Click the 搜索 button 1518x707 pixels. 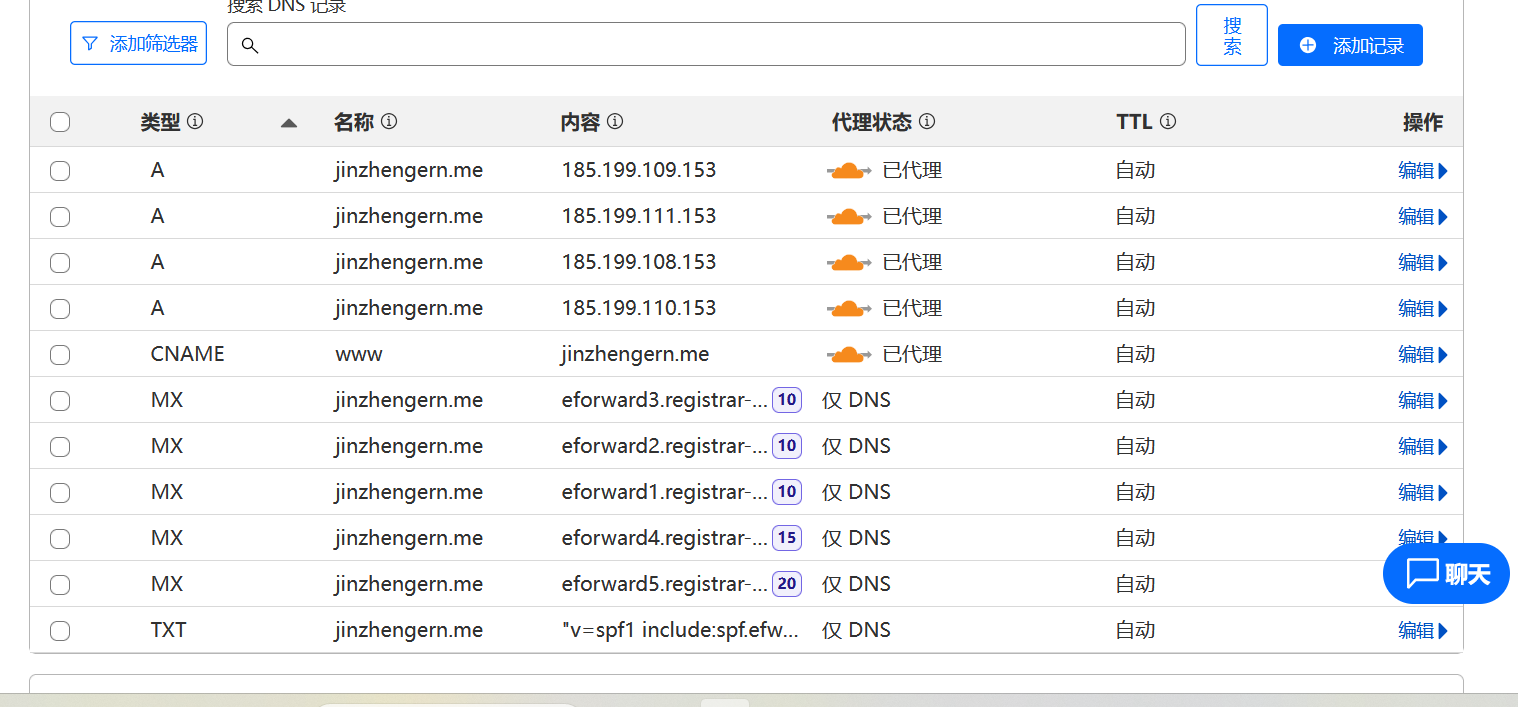pos(1232,35)
